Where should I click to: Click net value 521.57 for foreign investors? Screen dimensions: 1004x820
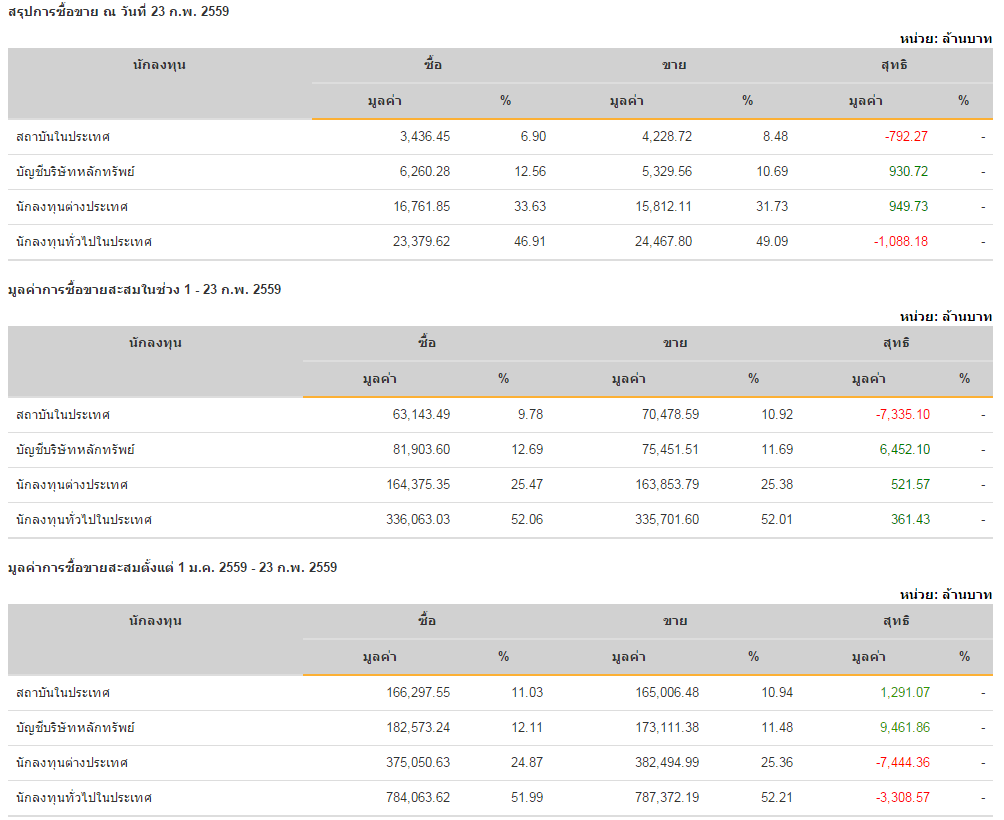tap(911, 485)
